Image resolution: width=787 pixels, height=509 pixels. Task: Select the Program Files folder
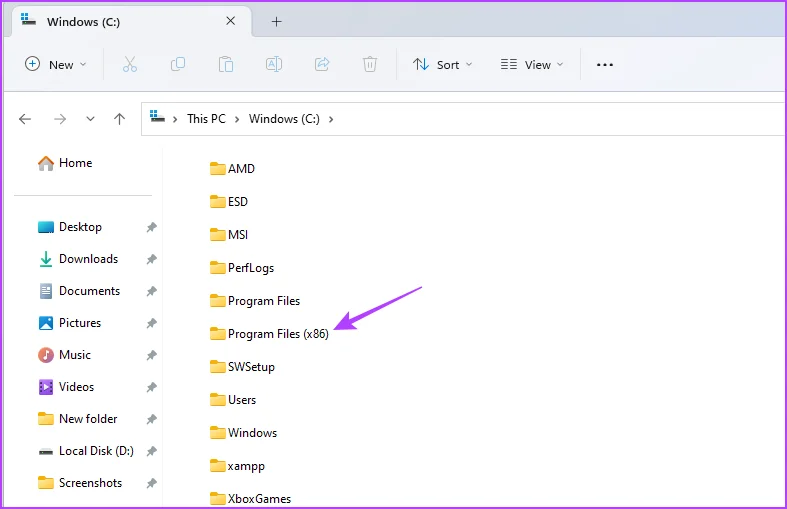point(255,301)
